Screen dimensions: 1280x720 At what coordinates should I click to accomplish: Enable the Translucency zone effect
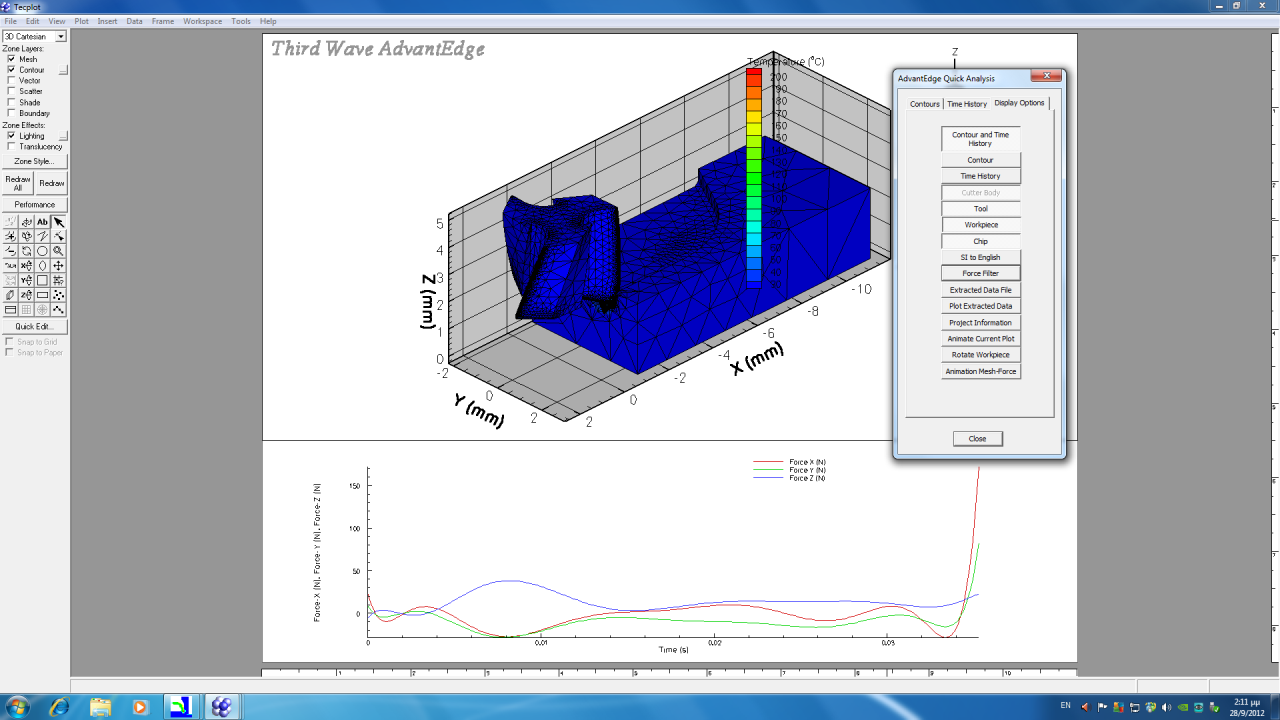pyautogui.click(x=11, y=147)
